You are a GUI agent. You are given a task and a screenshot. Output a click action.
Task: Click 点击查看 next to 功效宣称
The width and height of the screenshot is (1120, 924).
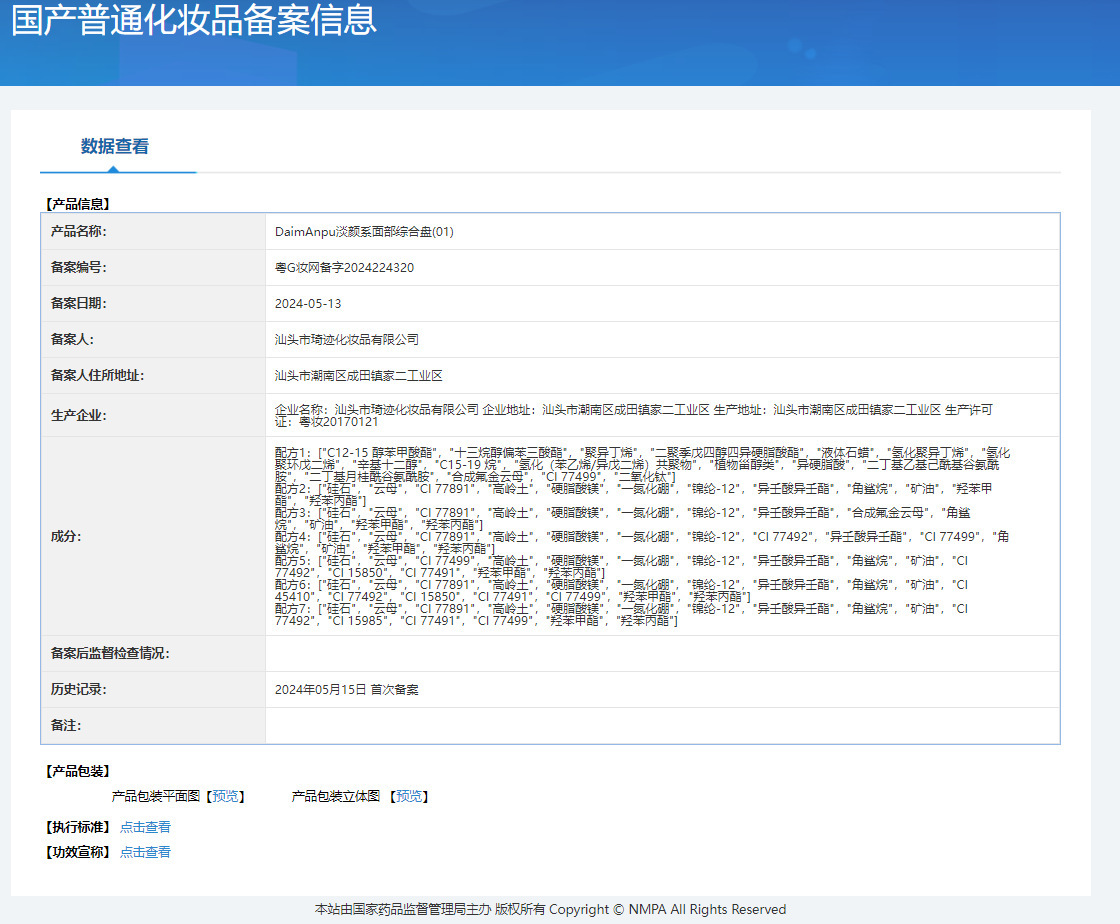coord(145,852)
